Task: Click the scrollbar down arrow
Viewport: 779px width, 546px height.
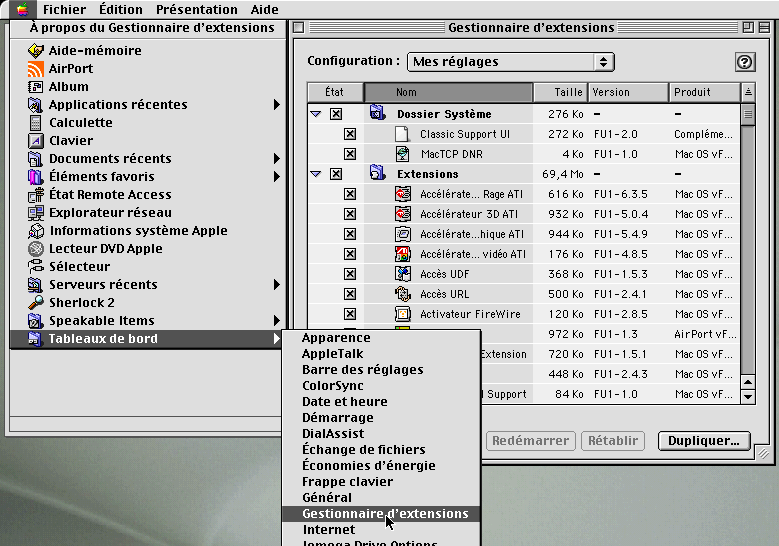Action: [x=748, y=396]
